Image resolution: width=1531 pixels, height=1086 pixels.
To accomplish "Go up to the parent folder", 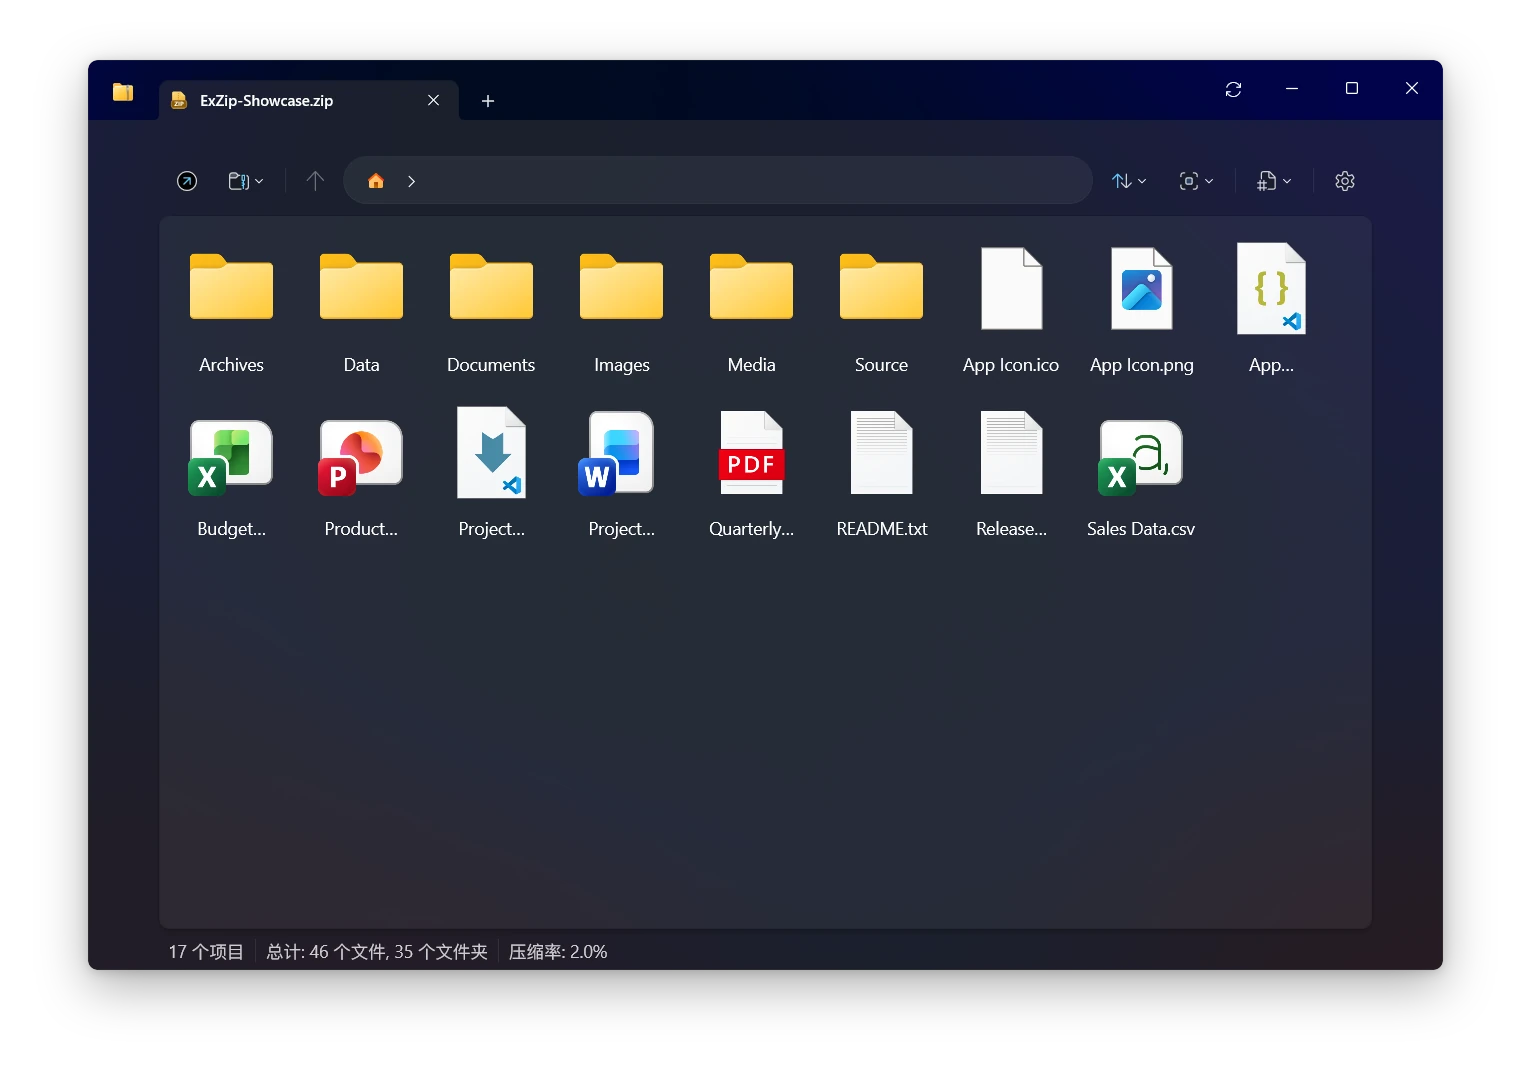I will [315, 181].
